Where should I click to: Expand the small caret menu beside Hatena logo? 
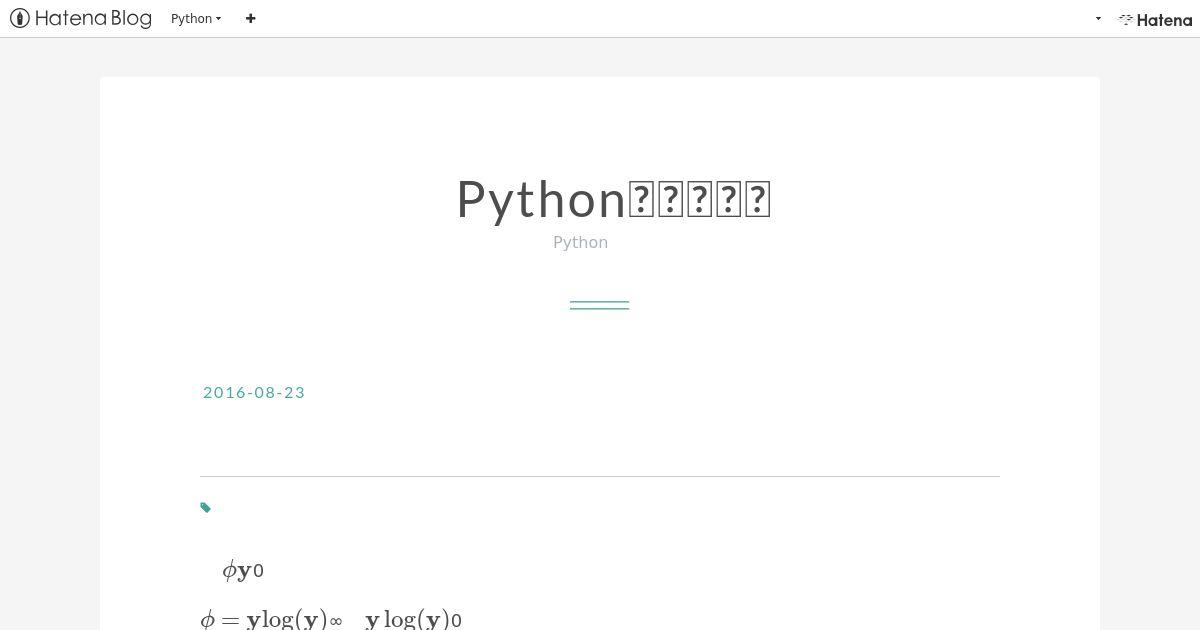(x=1098, y=19)
